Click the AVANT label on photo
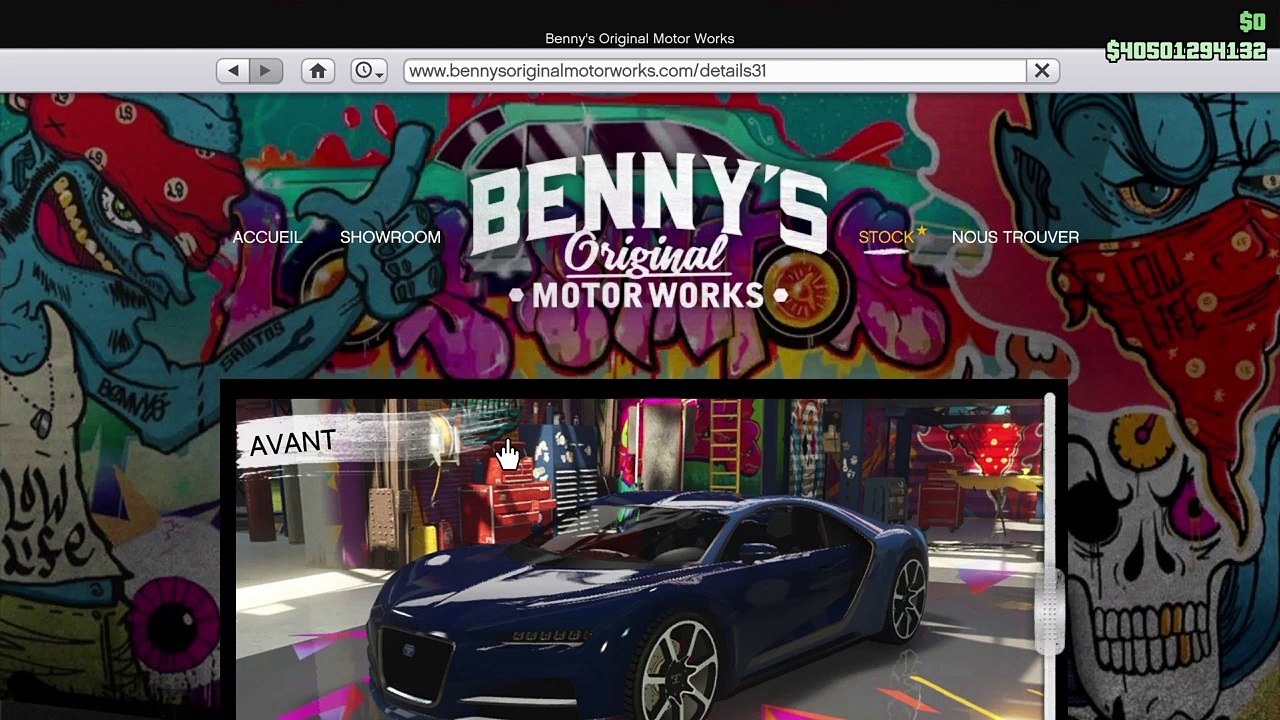This screenshot has width=1280, height=720. point(292,444)
